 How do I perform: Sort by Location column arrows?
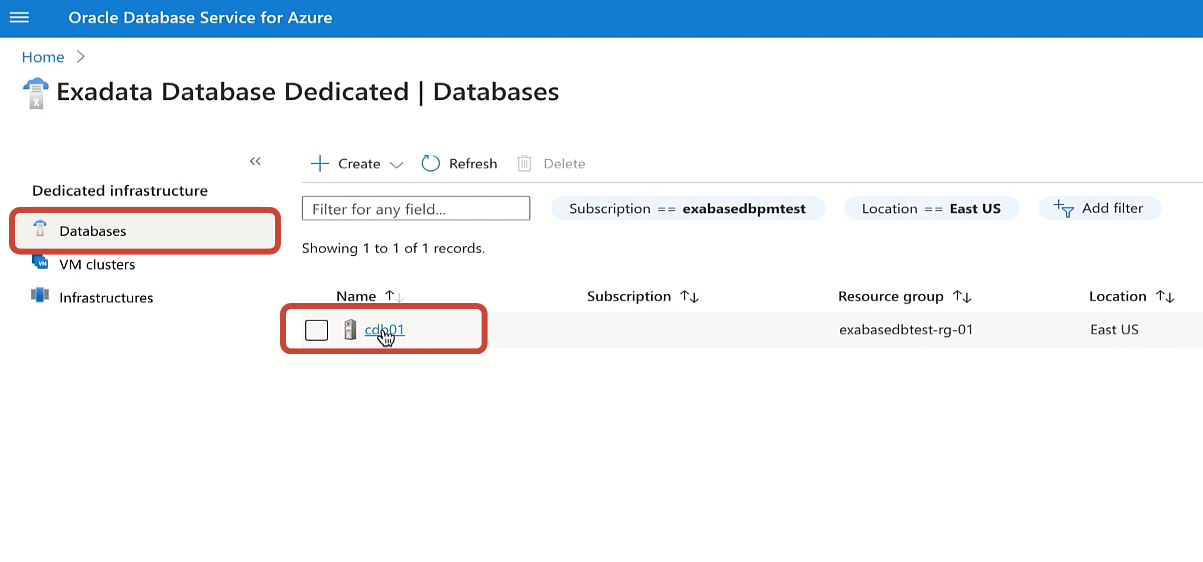click(1165, 297)
